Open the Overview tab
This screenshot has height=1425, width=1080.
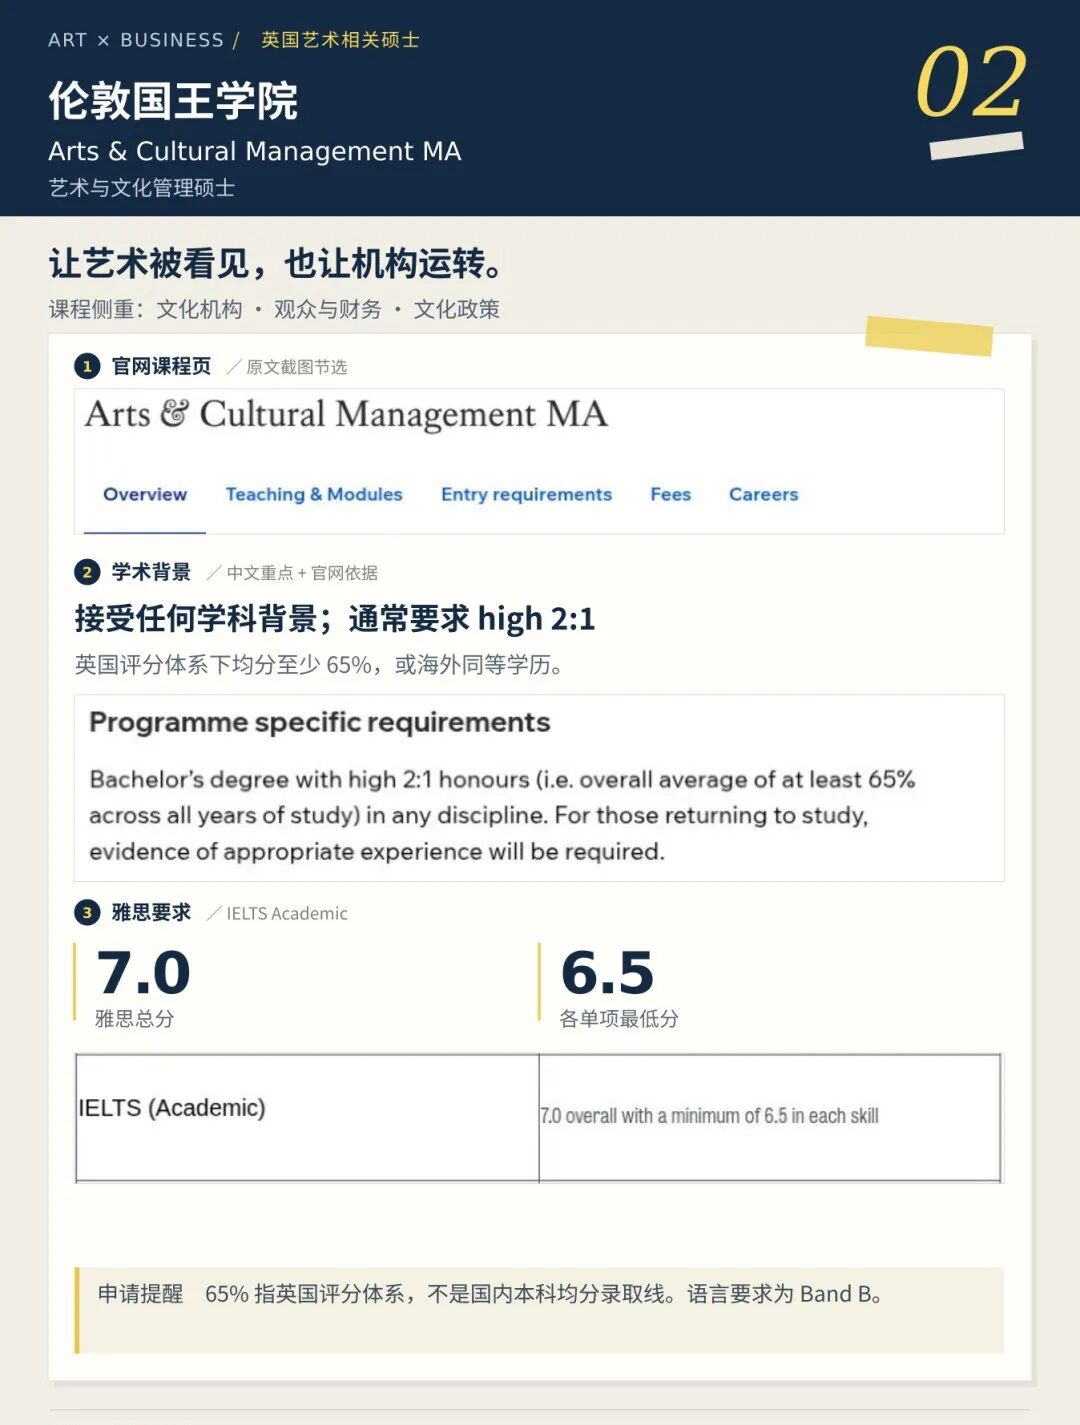pyautogui.click(x=145, y=494)
